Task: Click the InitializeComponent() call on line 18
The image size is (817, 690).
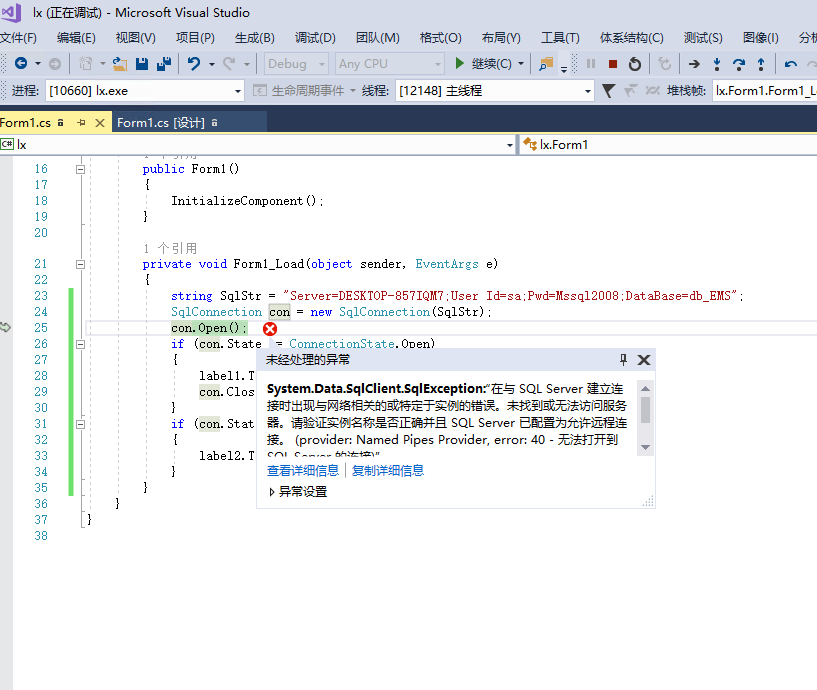Action: point(247,201)
